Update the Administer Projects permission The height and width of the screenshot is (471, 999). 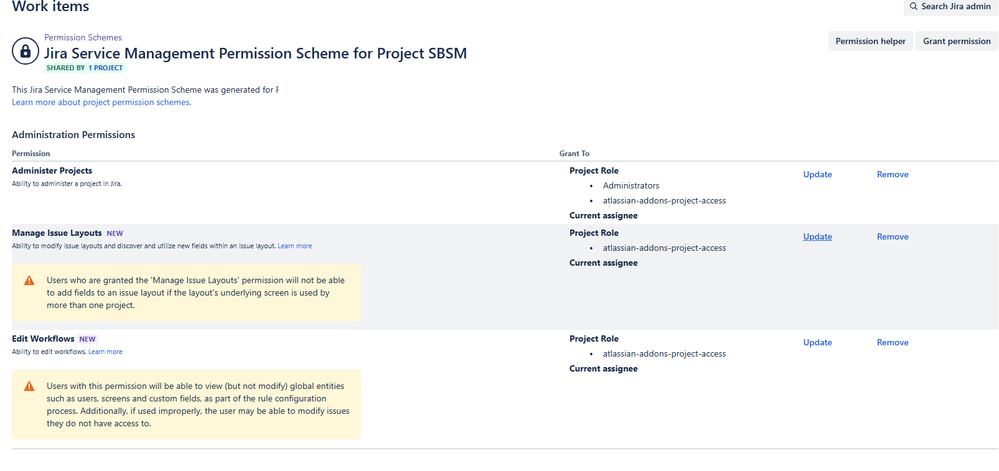coord(817,174)
